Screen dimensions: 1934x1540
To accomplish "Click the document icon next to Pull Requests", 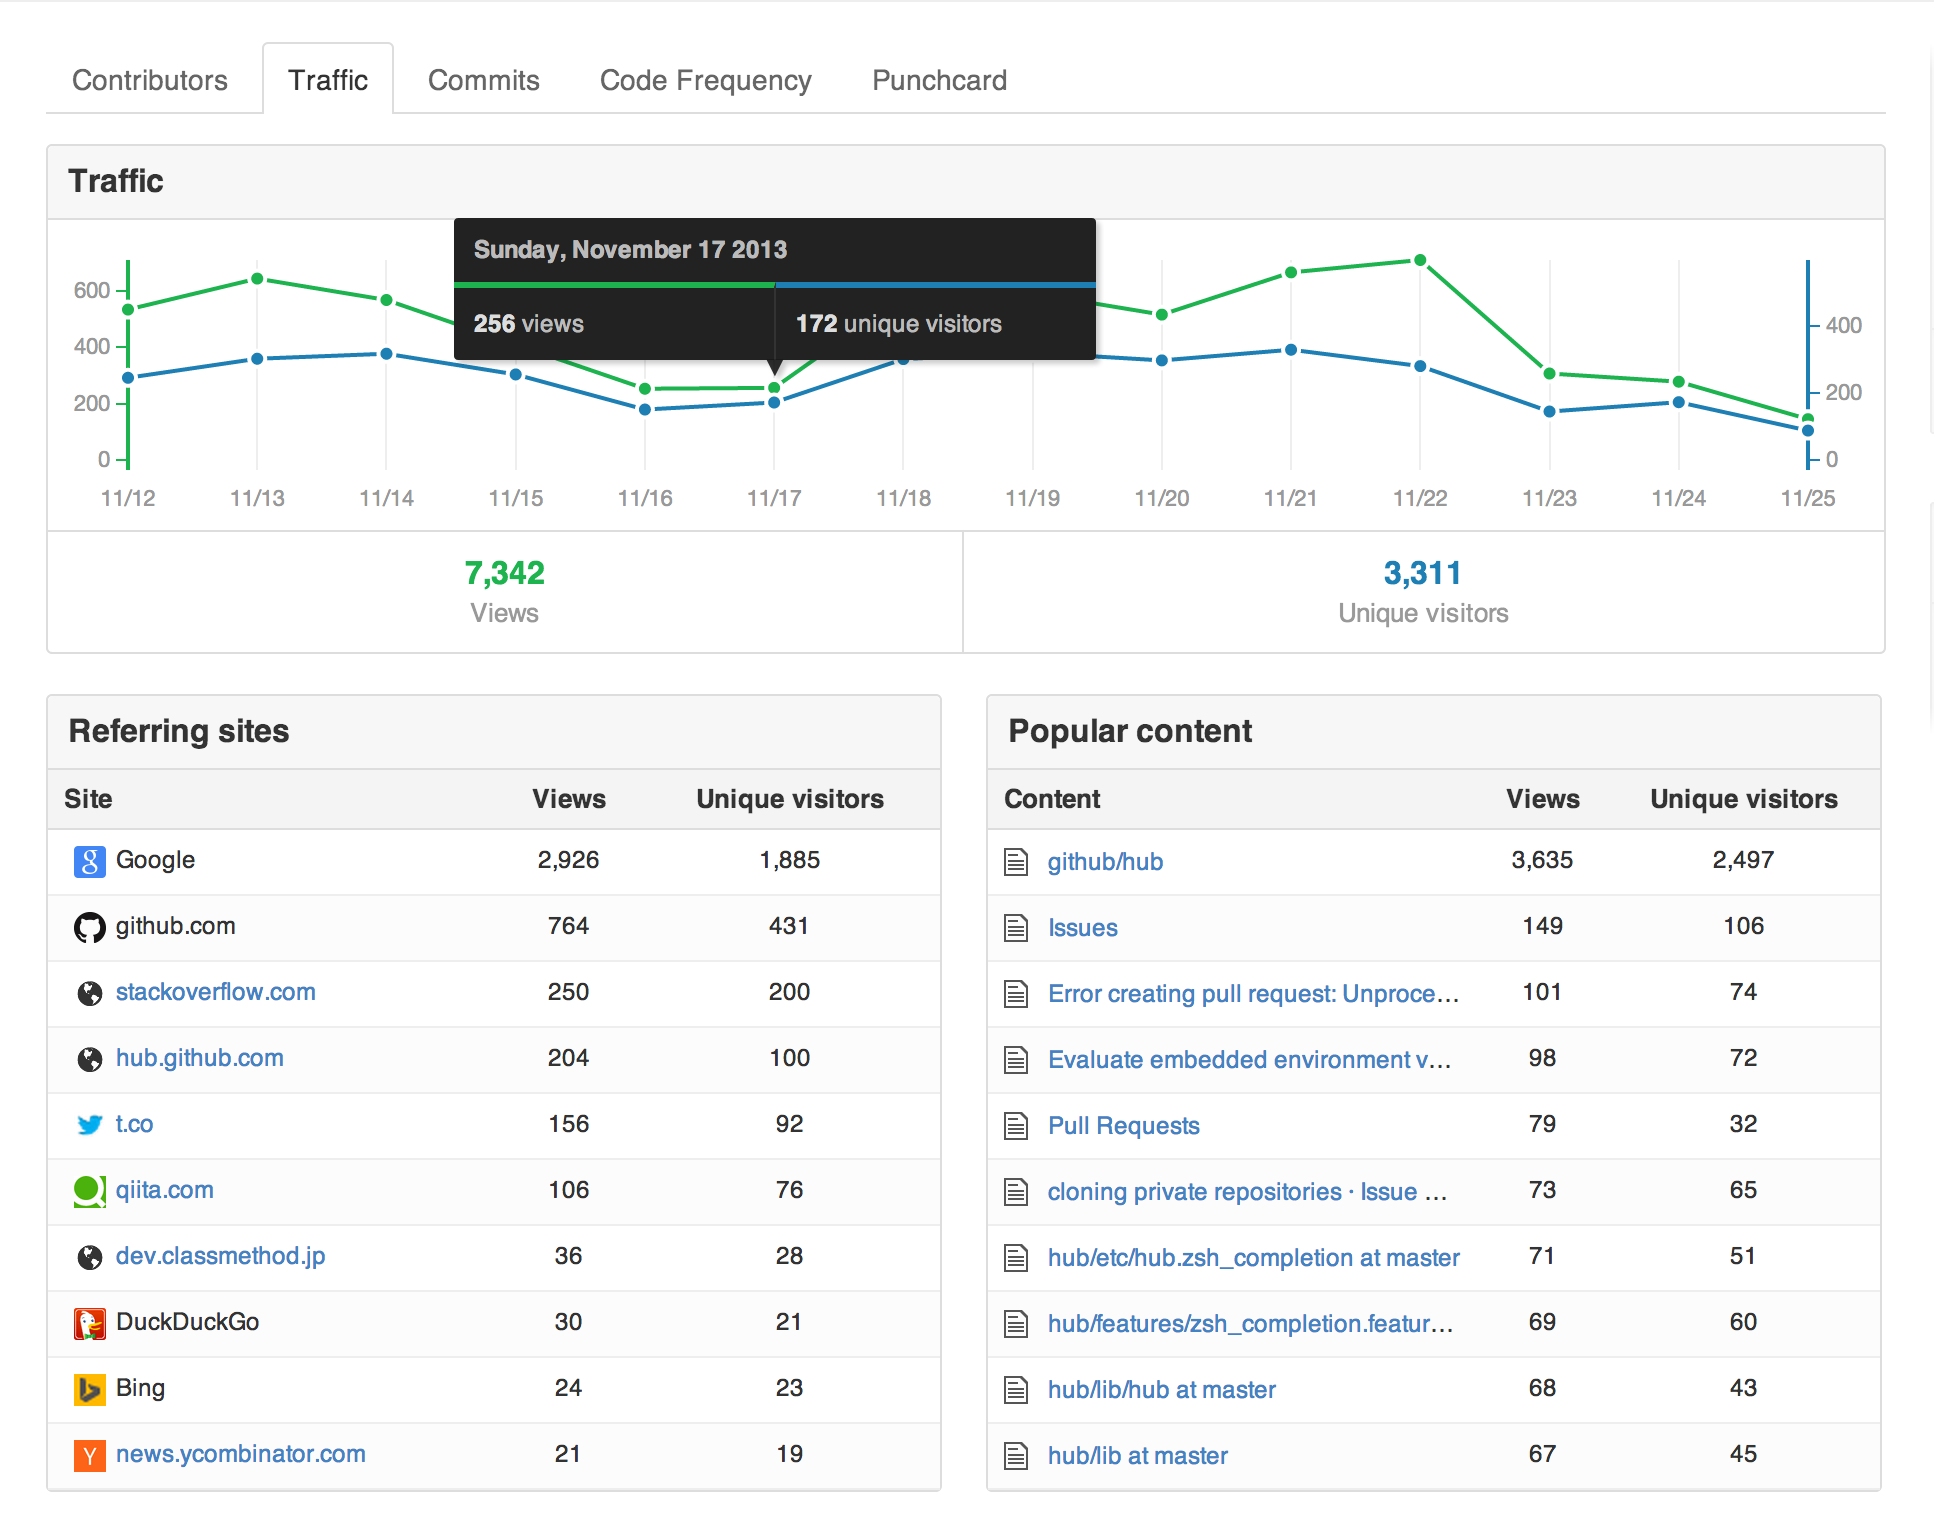I will point(1016,1125).
